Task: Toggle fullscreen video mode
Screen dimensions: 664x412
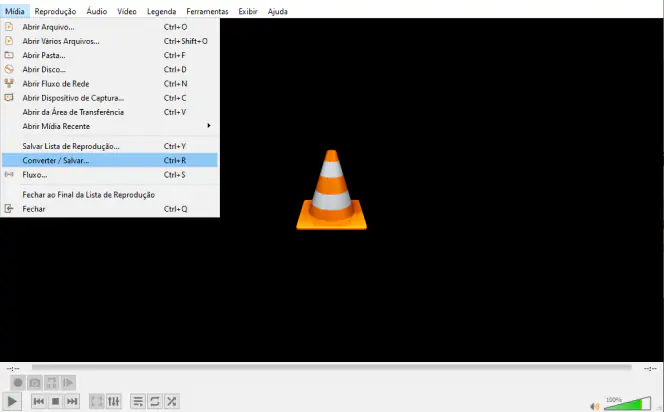Action: (x=97, y=401)
